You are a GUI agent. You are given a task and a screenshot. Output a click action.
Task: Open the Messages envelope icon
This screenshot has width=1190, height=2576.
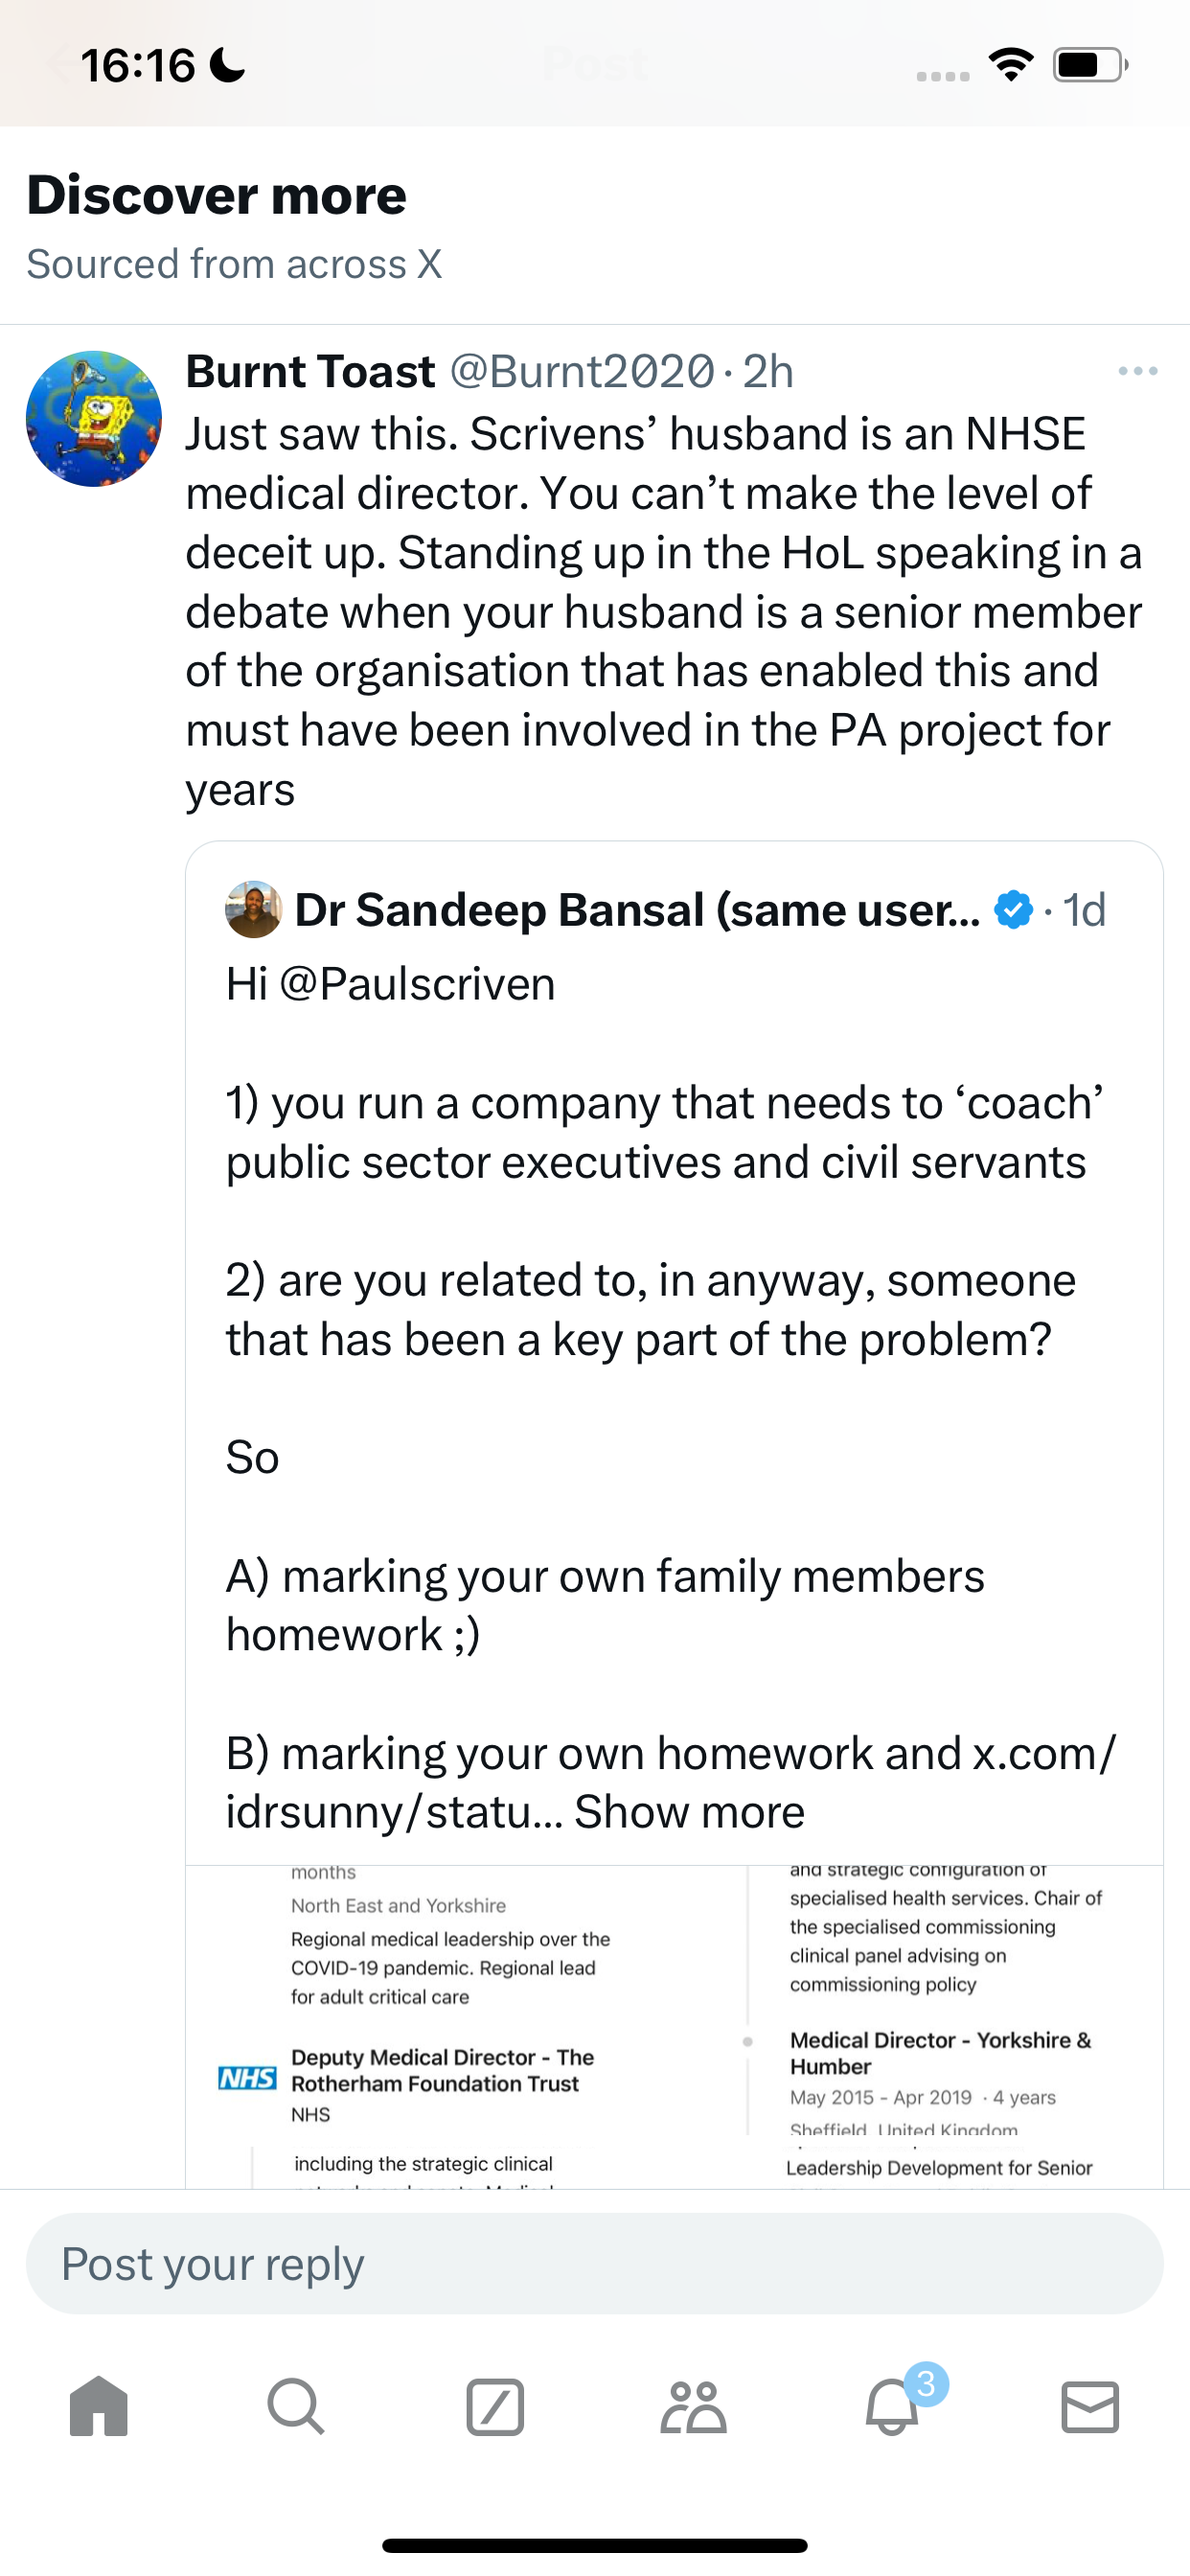coord(1090,2406)
